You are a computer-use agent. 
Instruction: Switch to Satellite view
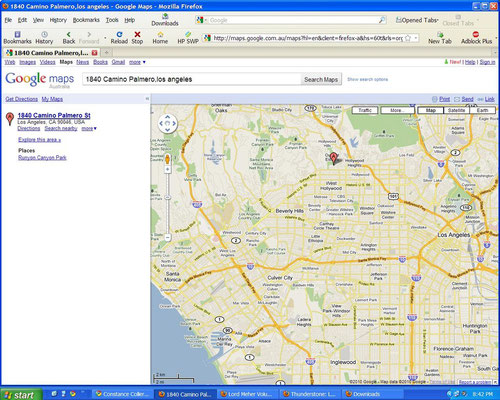pyautogui.click(x=457, y=110)
